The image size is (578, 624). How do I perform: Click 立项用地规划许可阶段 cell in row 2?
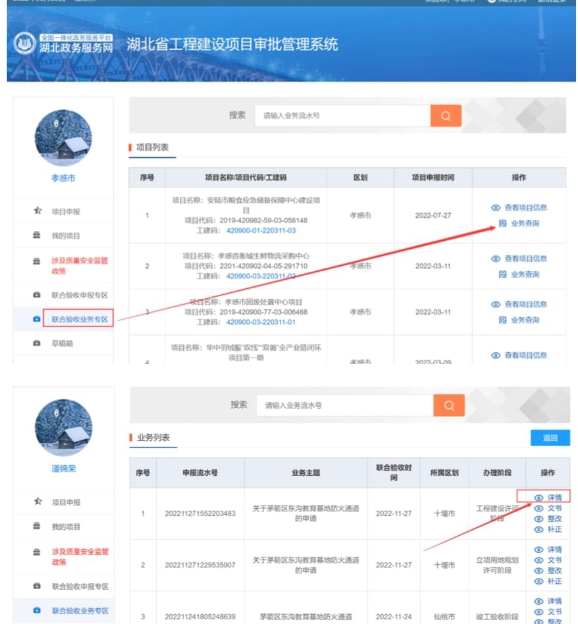tap(497, 565)
